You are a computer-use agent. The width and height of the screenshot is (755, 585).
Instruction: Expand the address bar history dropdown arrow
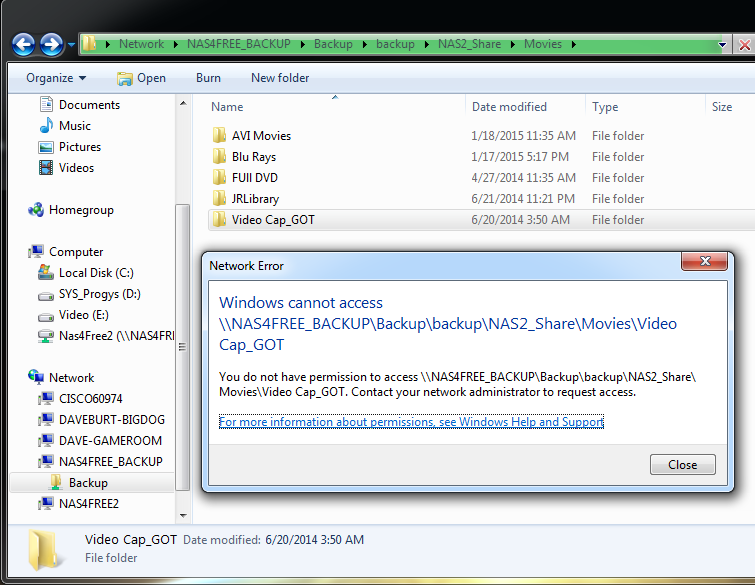(722, 45)
